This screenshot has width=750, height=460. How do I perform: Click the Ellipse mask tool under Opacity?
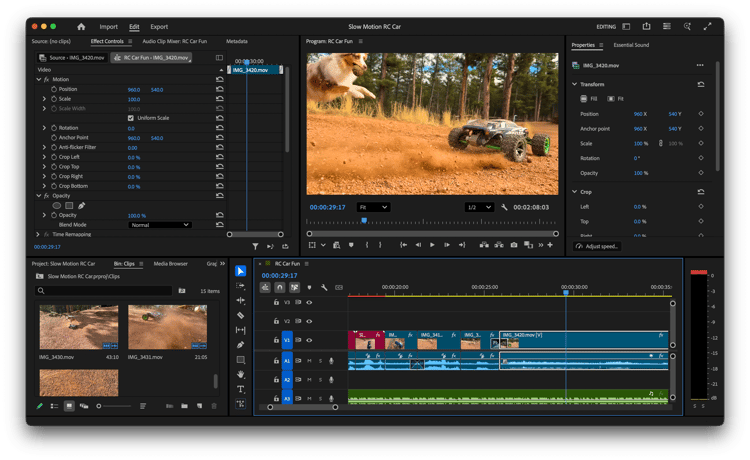[x=56, y=206]
